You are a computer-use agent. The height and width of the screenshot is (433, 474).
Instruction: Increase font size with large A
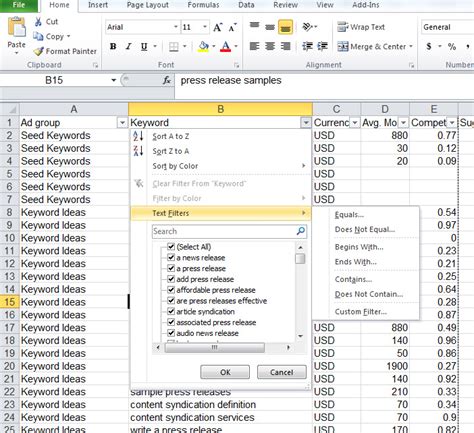[x=217, y=27]
